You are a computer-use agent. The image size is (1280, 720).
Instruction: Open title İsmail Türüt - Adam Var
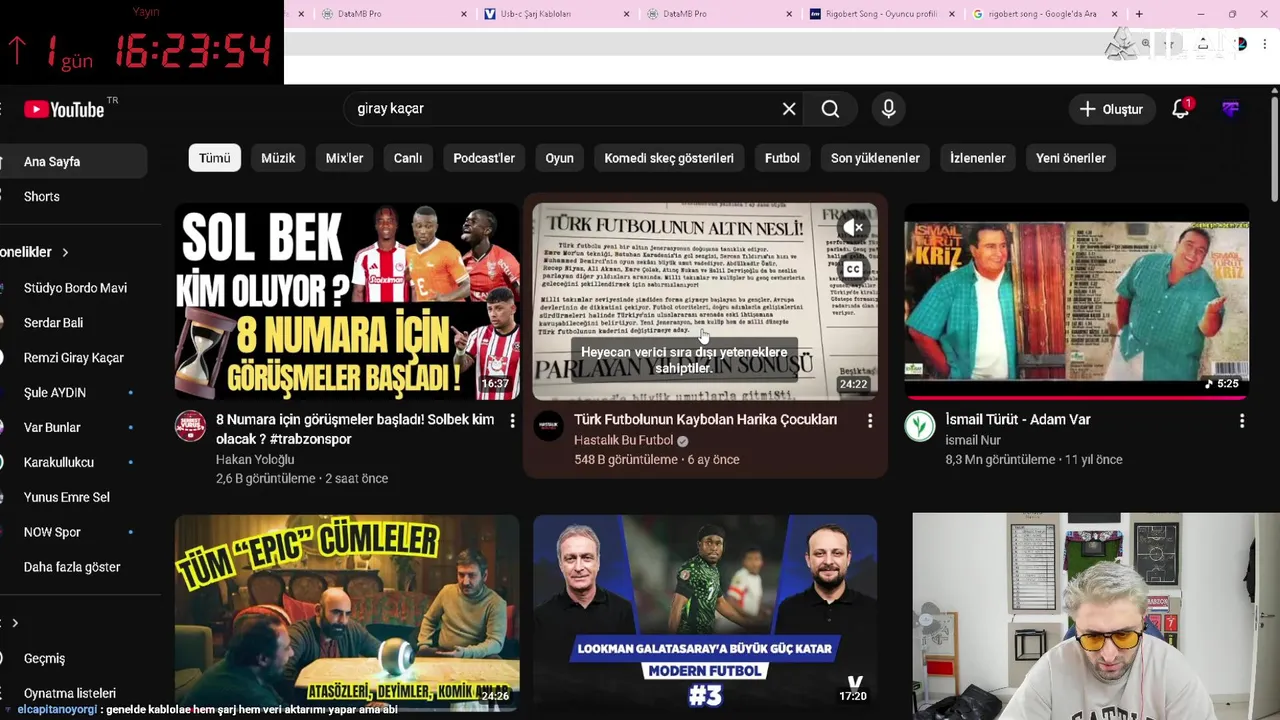(x=1018, y=420)
